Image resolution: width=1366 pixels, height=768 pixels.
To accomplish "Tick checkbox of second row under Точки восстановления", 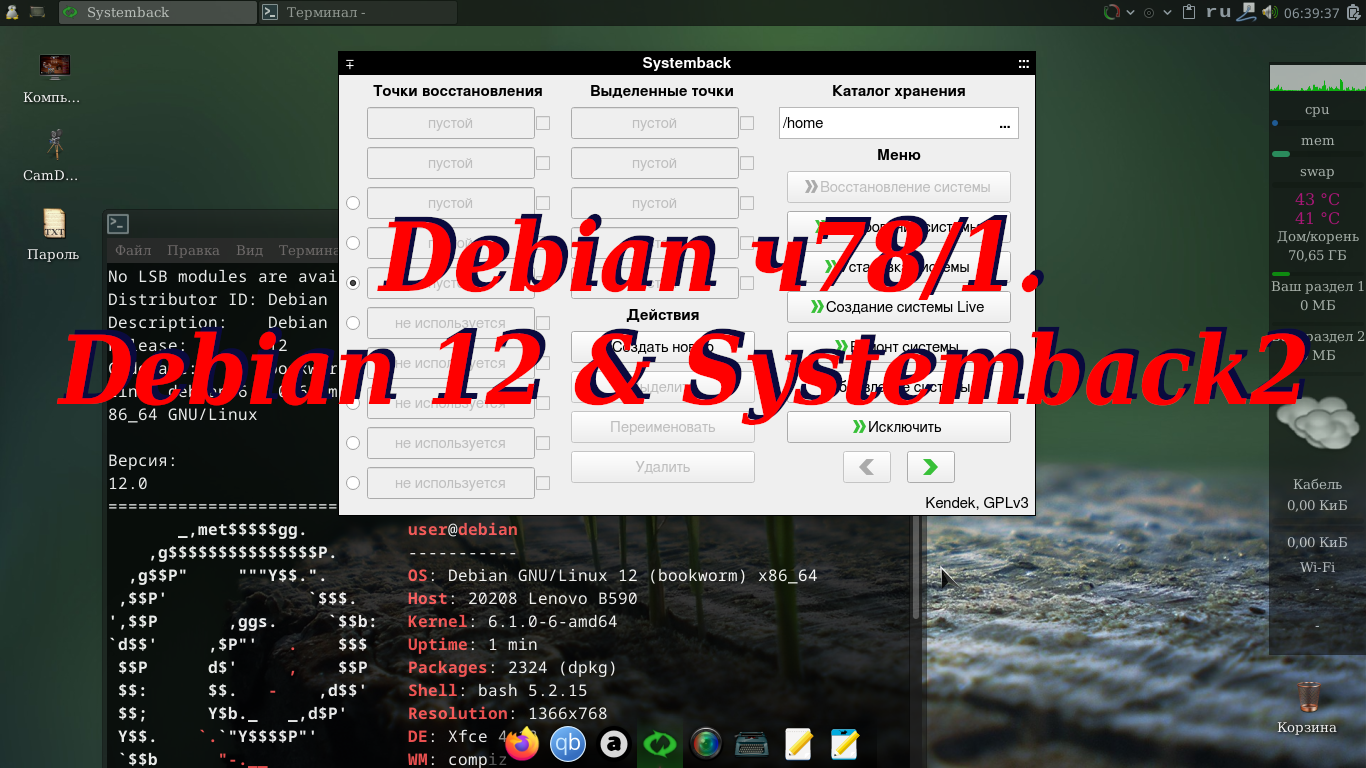I will [543, 163].
